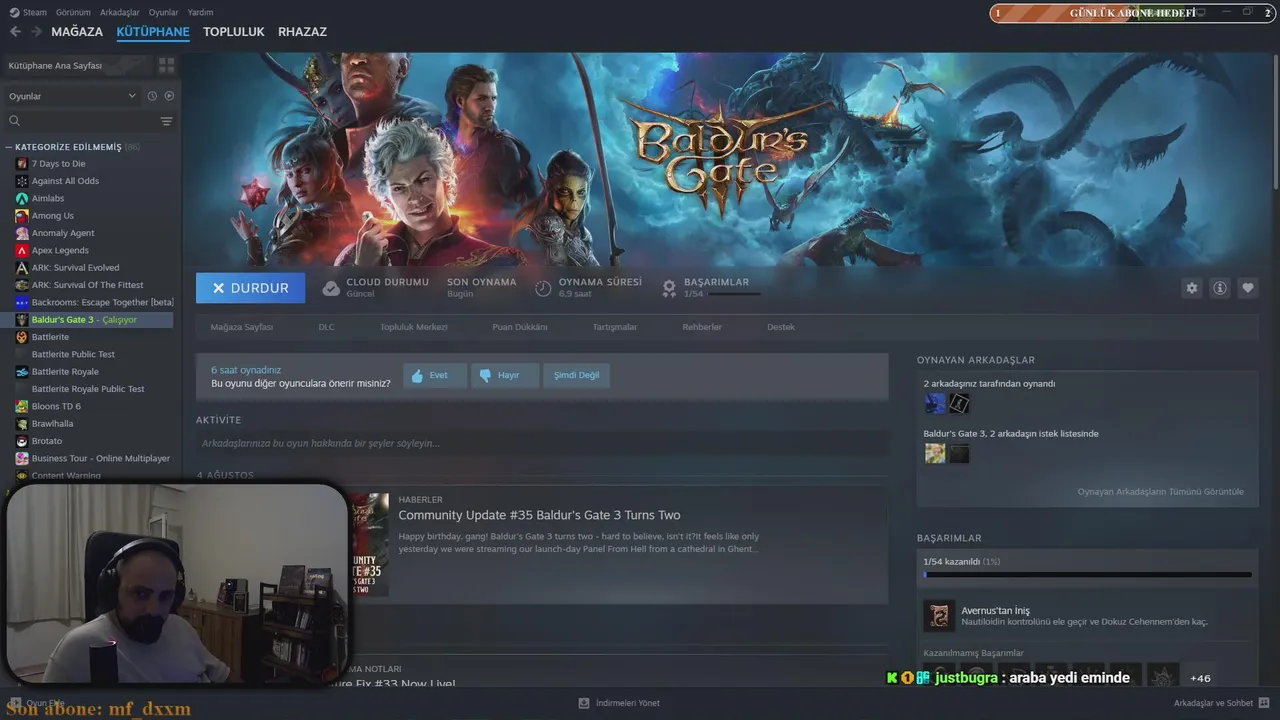Click Brotato game icon
This screenshot has width=1280, height=720.
pos(22,441)
